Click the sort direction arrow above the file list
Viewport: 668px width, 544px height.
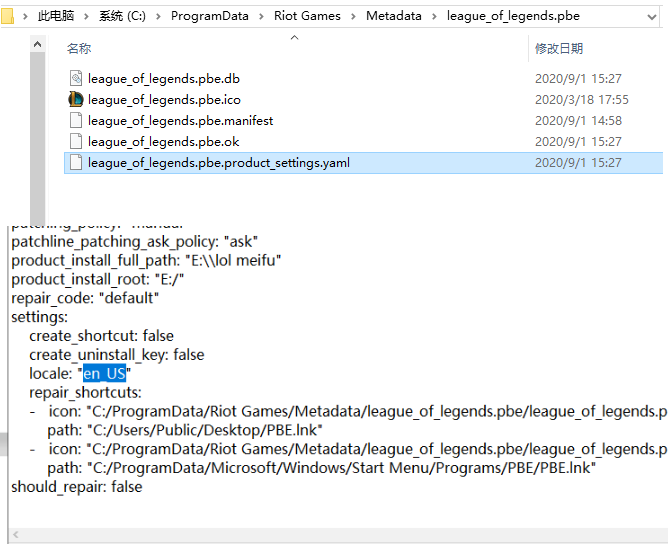294,37
